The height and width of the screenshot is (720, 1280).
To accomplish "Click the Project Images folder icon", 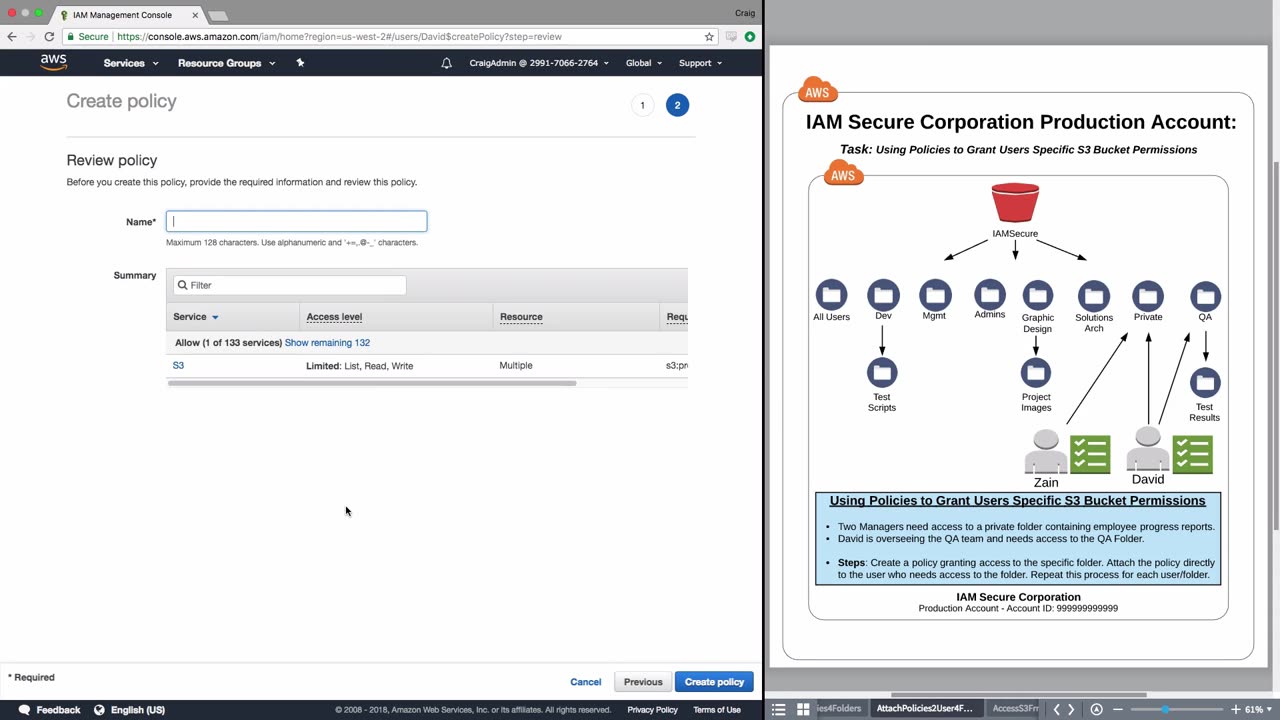I will 1036,373.
